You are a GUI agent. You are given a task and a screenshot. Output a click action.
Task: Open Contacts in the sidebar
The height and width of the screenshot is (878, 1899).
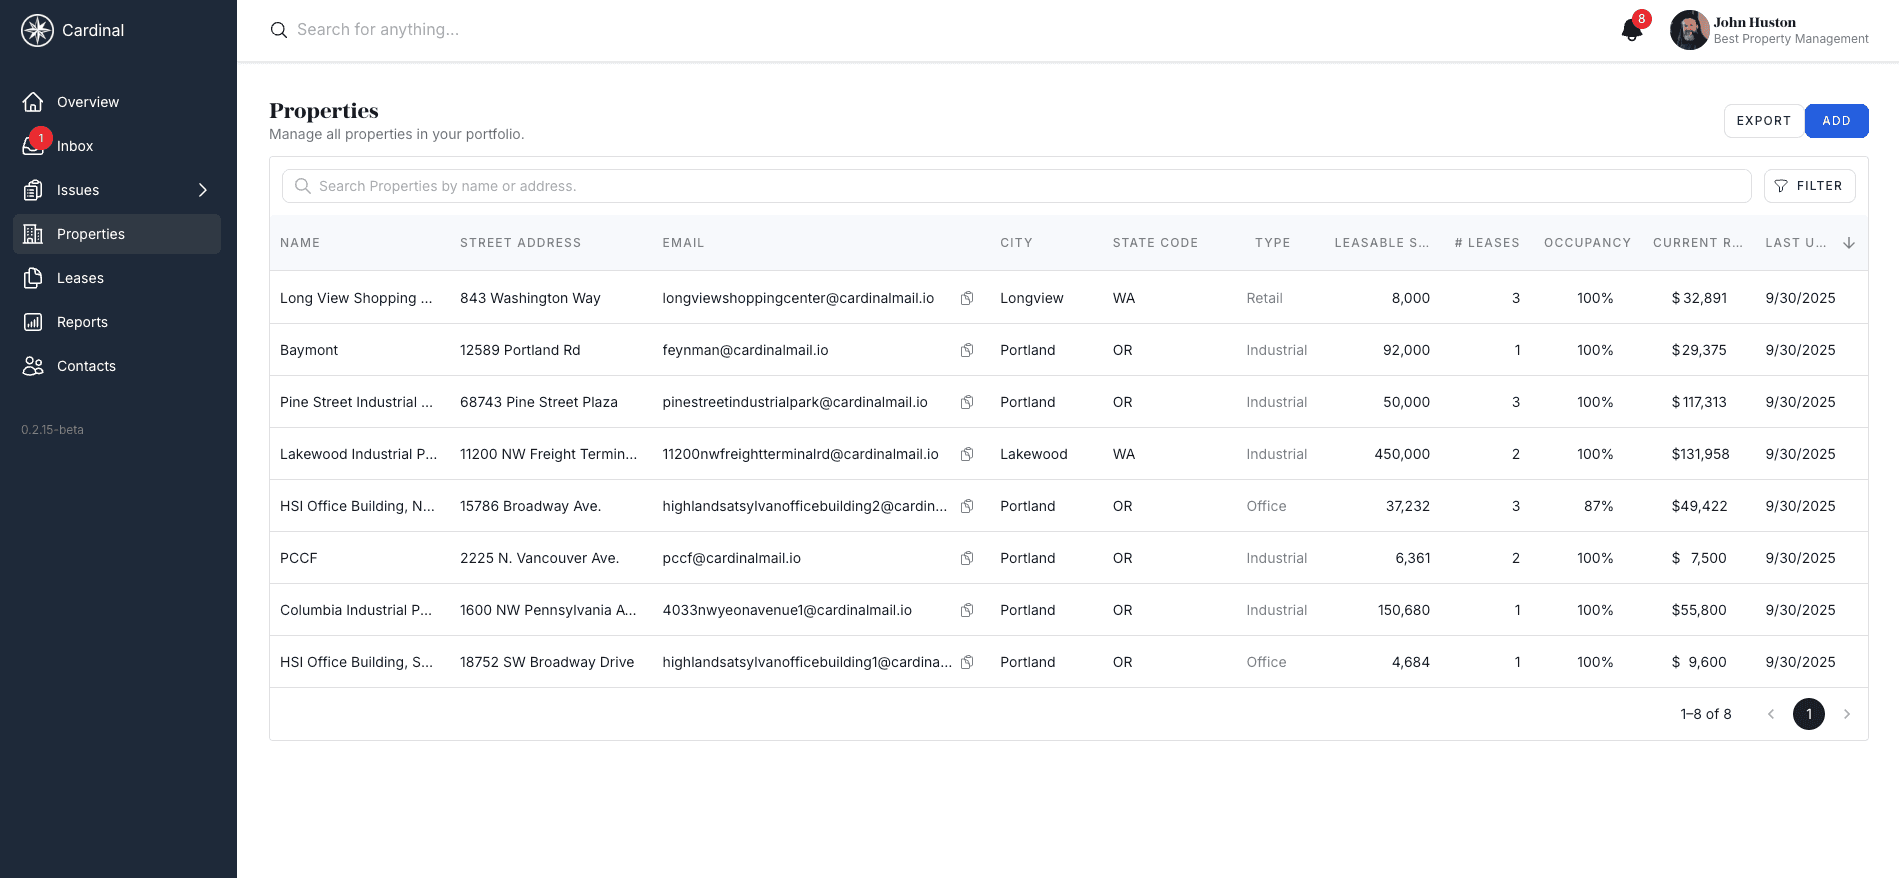(x=117, y=366)
